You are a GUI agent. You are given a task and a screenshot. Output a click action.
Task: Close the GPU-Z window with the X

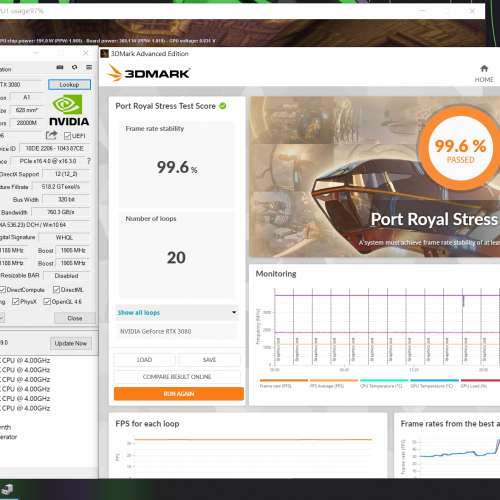click(86, 53)
